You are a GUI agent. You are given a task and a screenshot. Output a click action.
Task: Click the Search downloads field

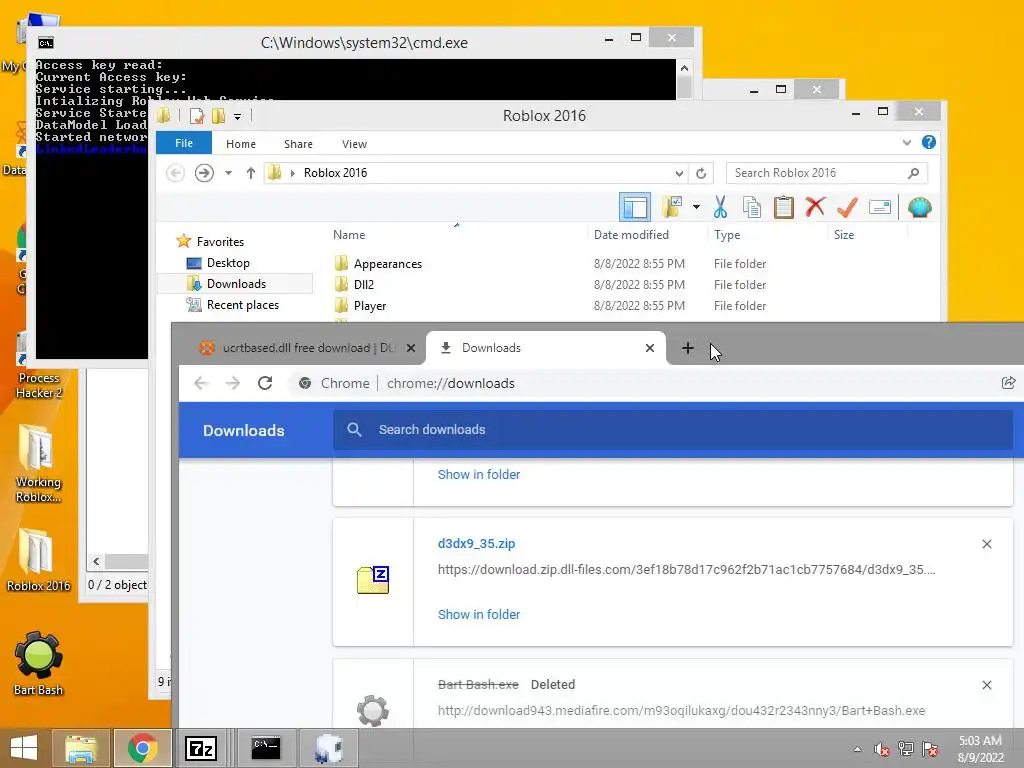673,430
